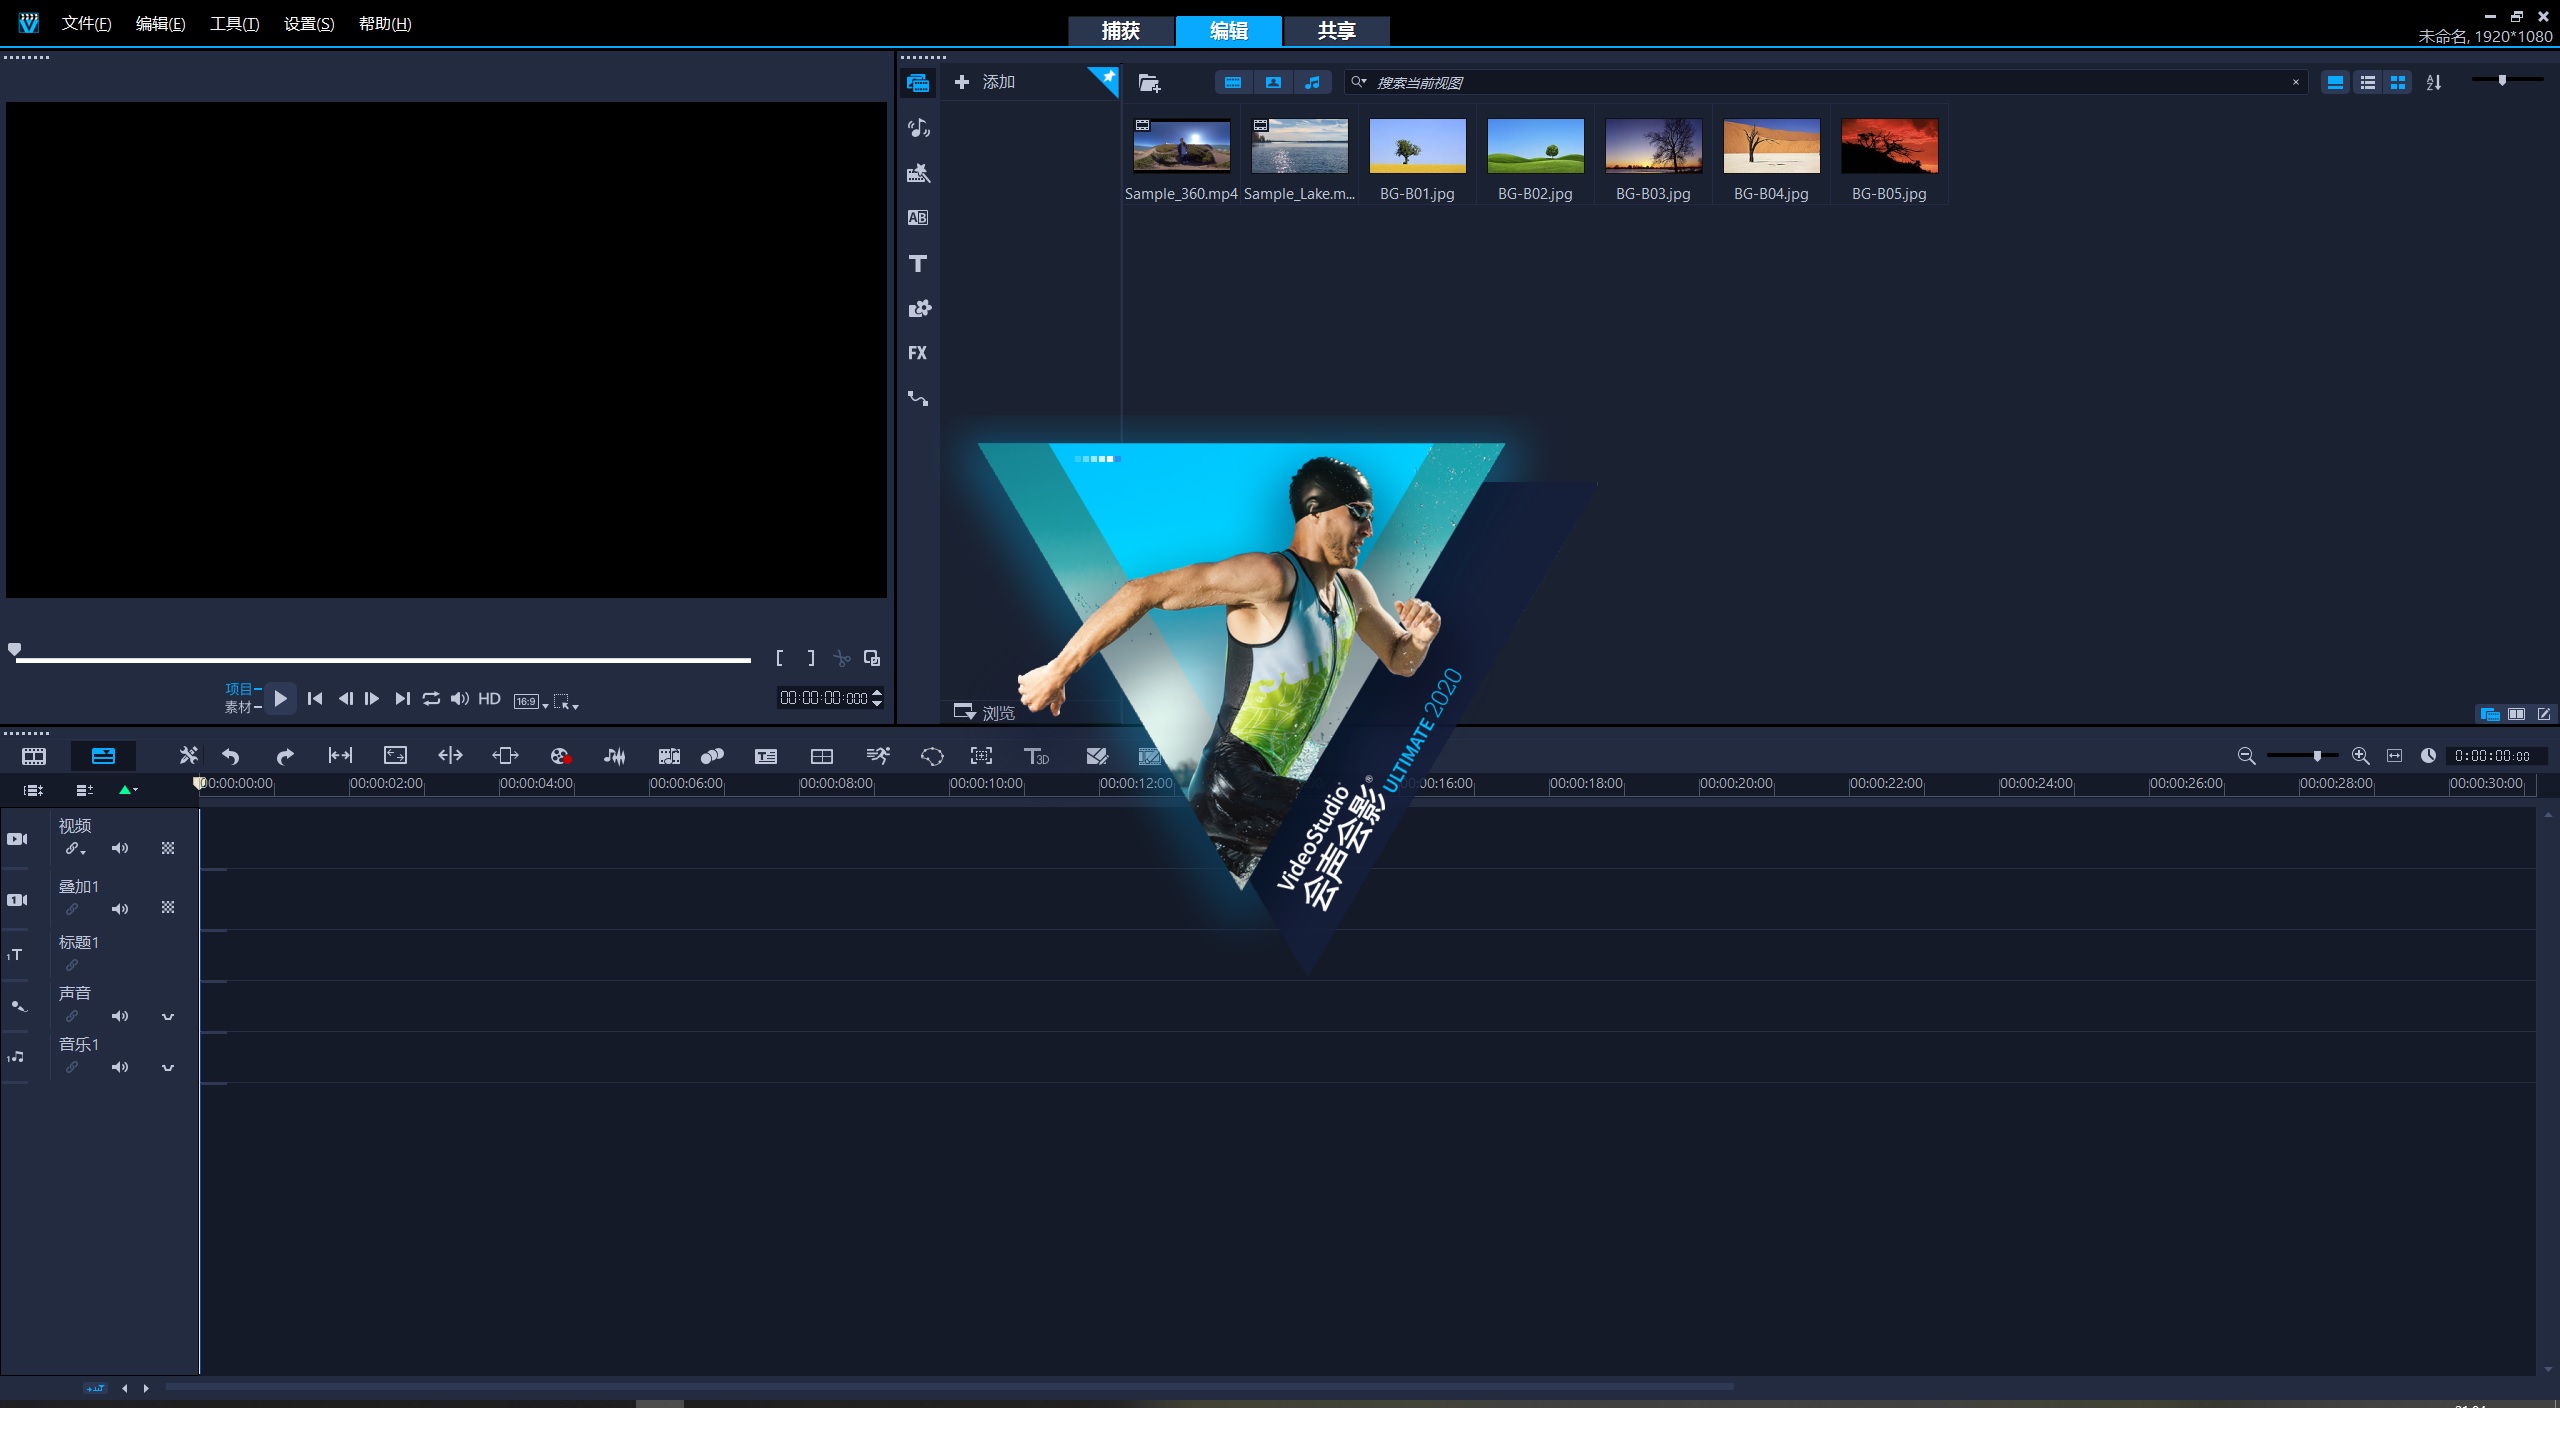This screenshot has height=1440, width=2560.
Task: Mute the 视频 track audio
Action: point(120,848)
